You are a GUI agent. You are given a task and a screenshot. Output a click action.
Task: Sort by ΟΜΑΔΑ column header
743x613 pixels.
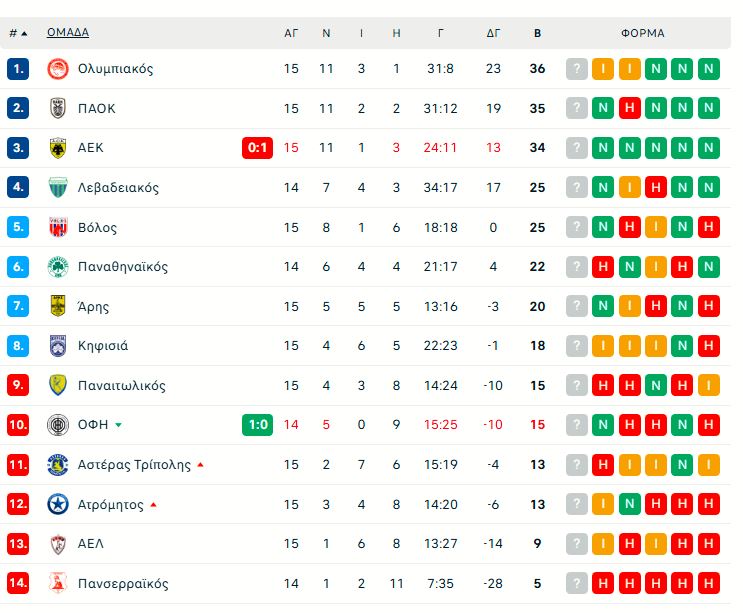[x=67, y=32]
